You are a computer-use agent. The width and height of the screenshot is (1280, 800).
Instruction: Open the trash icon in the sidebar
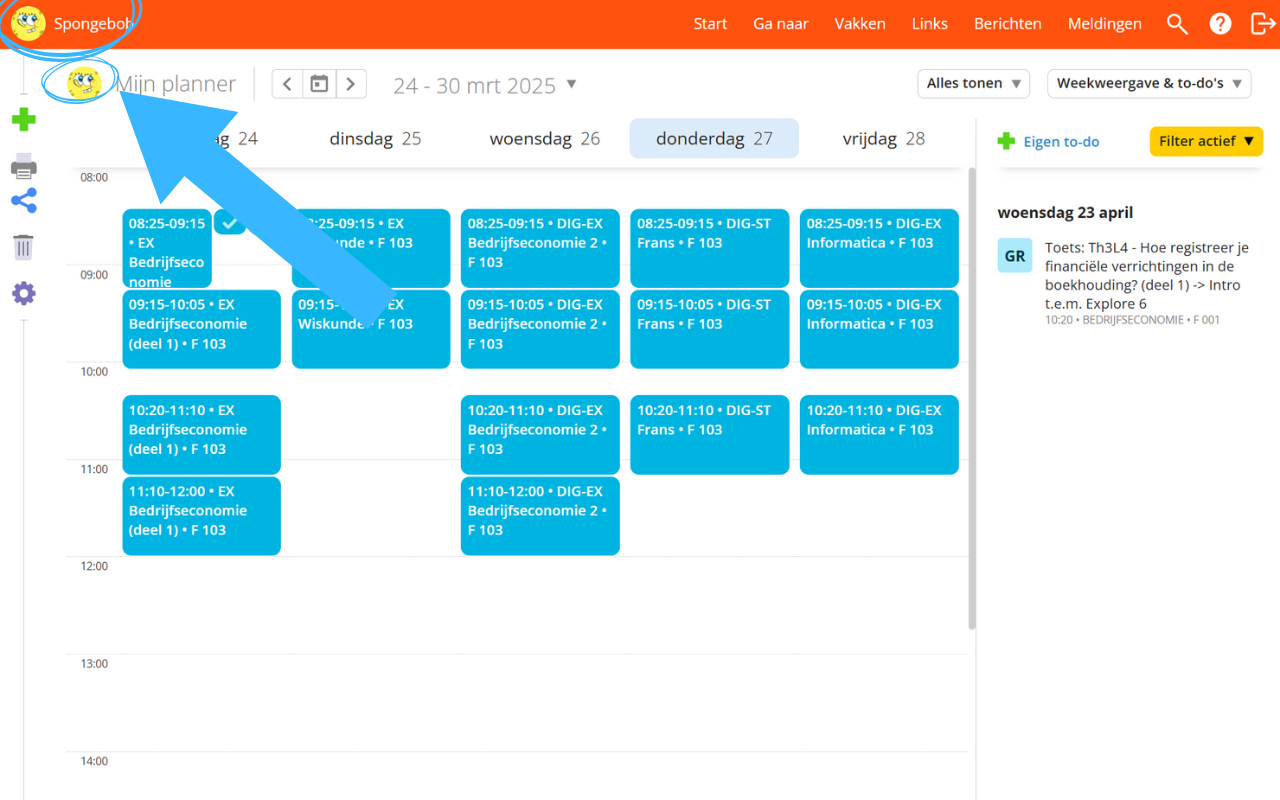click(x=22, y=246)
